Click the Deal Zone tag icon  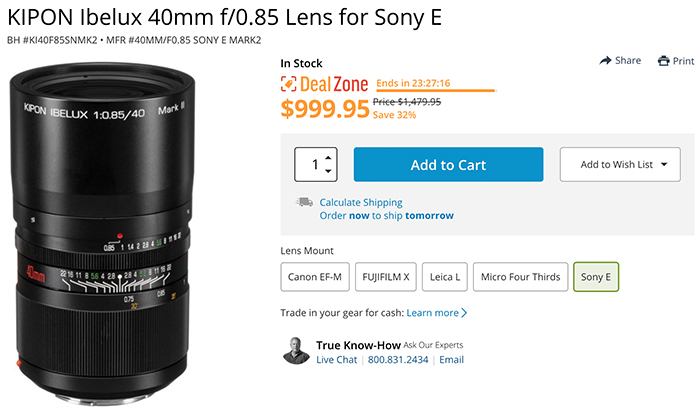288,84
